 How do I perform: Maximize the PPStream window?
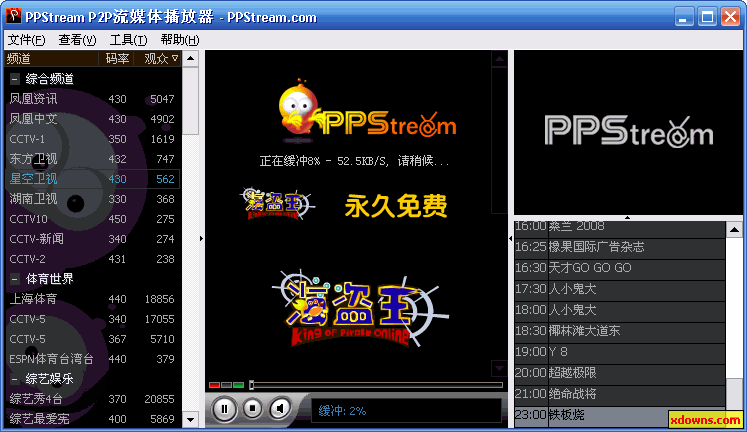(707, 17)
